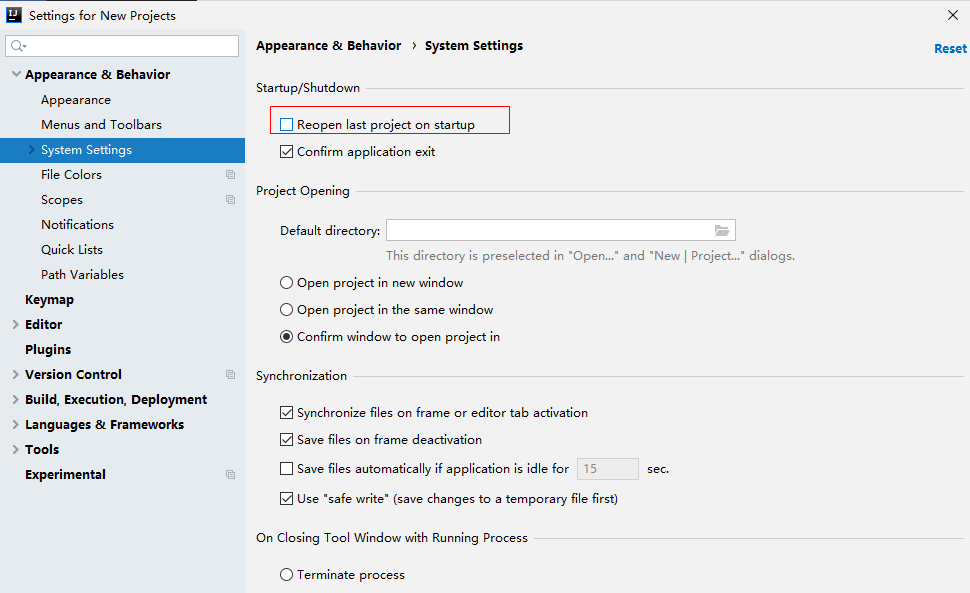Open Notifications settings in the sidebar
Image resolution: width=970 pixels, height=593 pixels.
(x=77, y=225)
